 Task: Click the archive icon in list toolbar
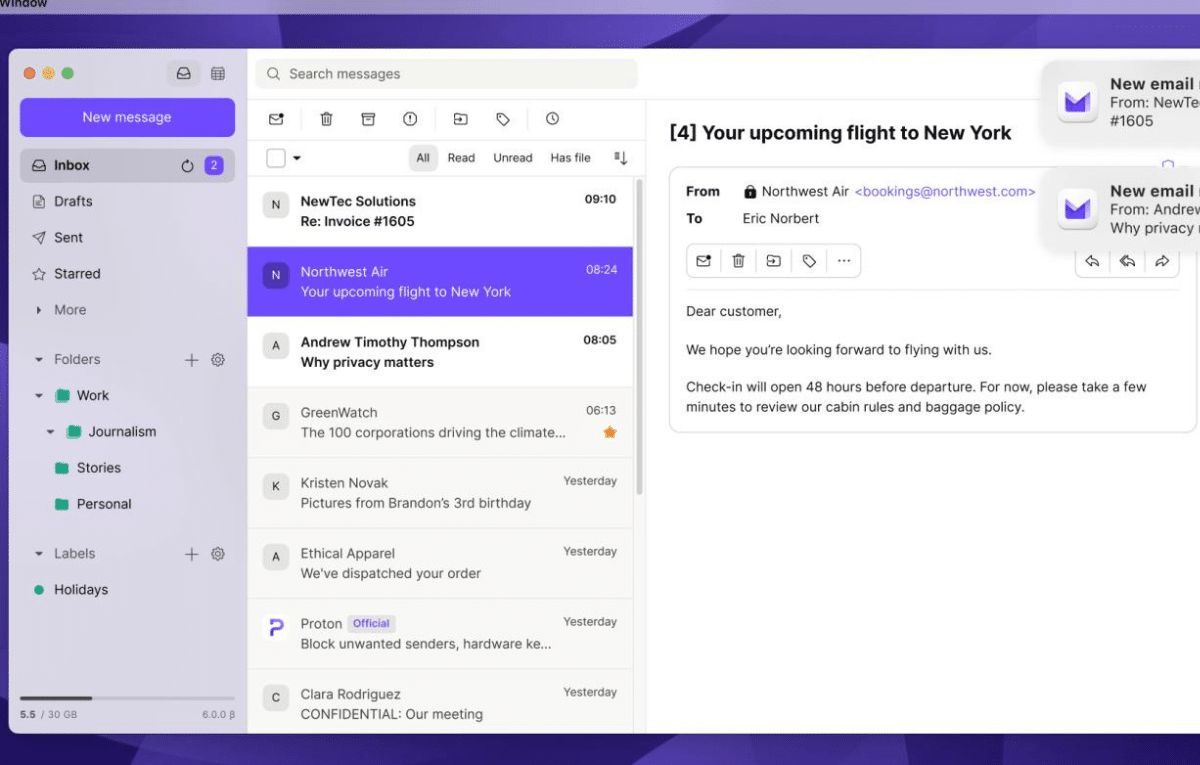tap(368, 119)
